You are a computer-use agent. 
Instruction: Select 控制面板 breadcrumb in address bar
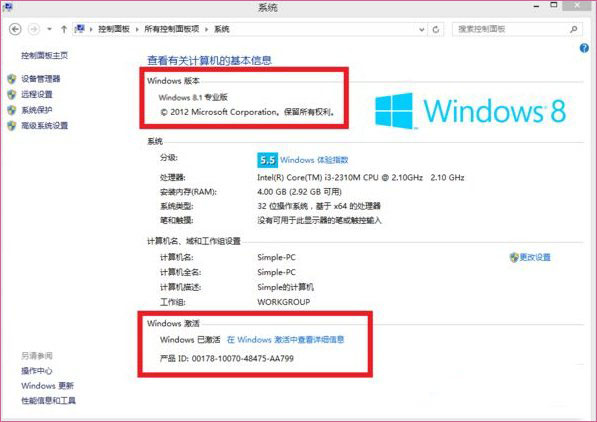[x=114, y=29]
